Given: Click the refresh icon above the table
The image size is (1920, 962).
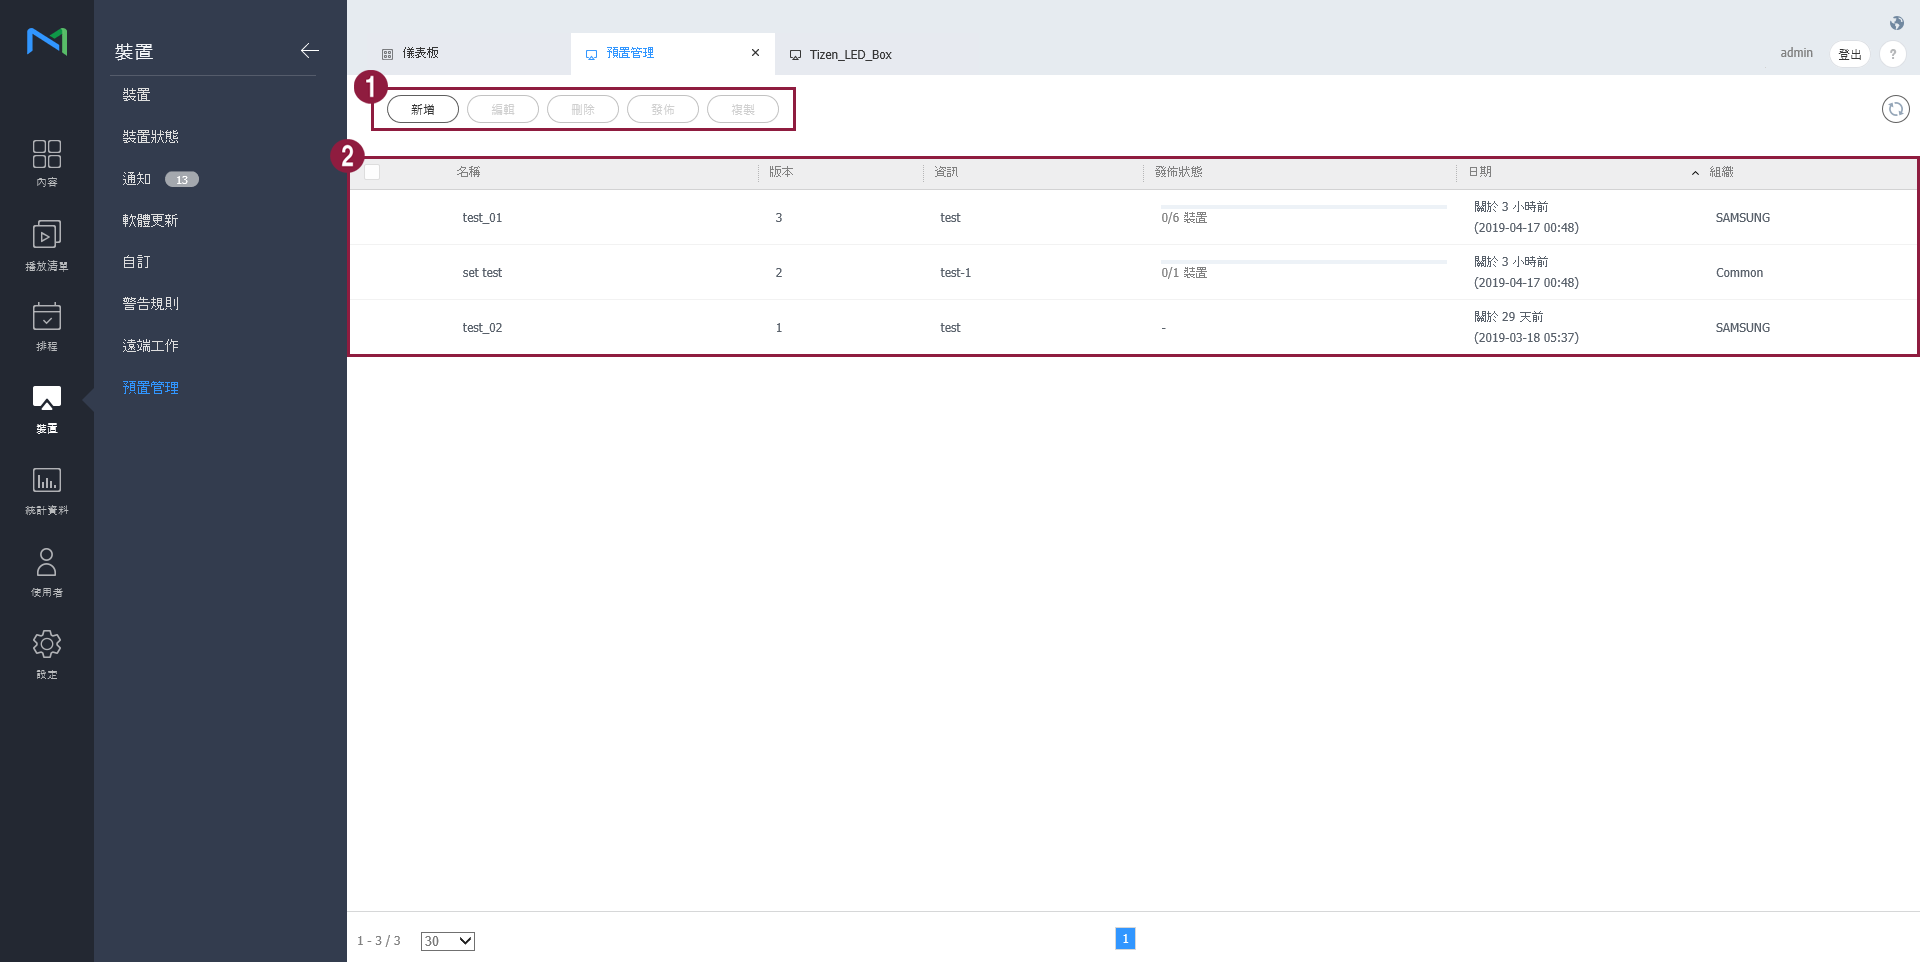Looking at the screenshot, I should [x=1895, y=109].
